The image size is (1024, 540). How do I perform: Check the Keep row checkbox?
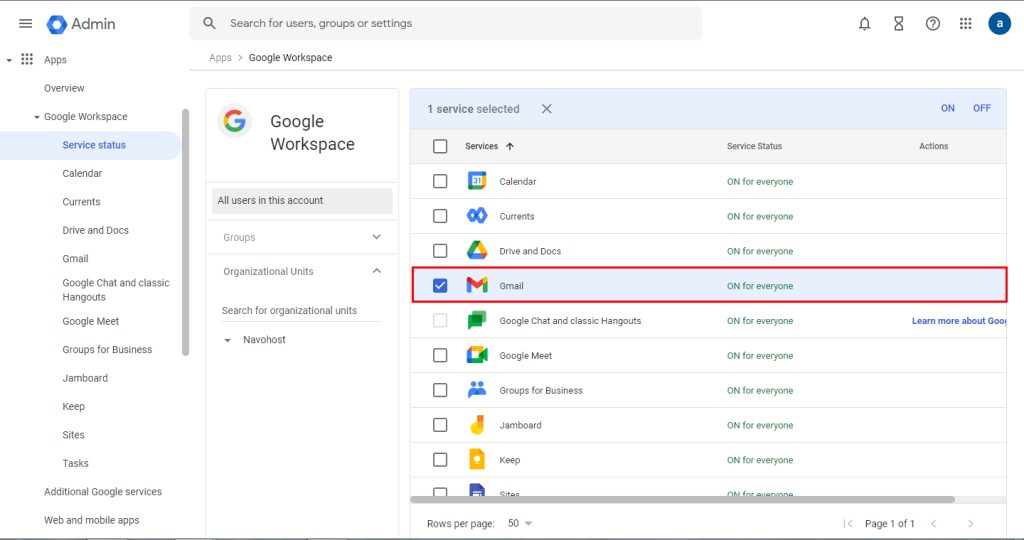(x=440, y=460)
